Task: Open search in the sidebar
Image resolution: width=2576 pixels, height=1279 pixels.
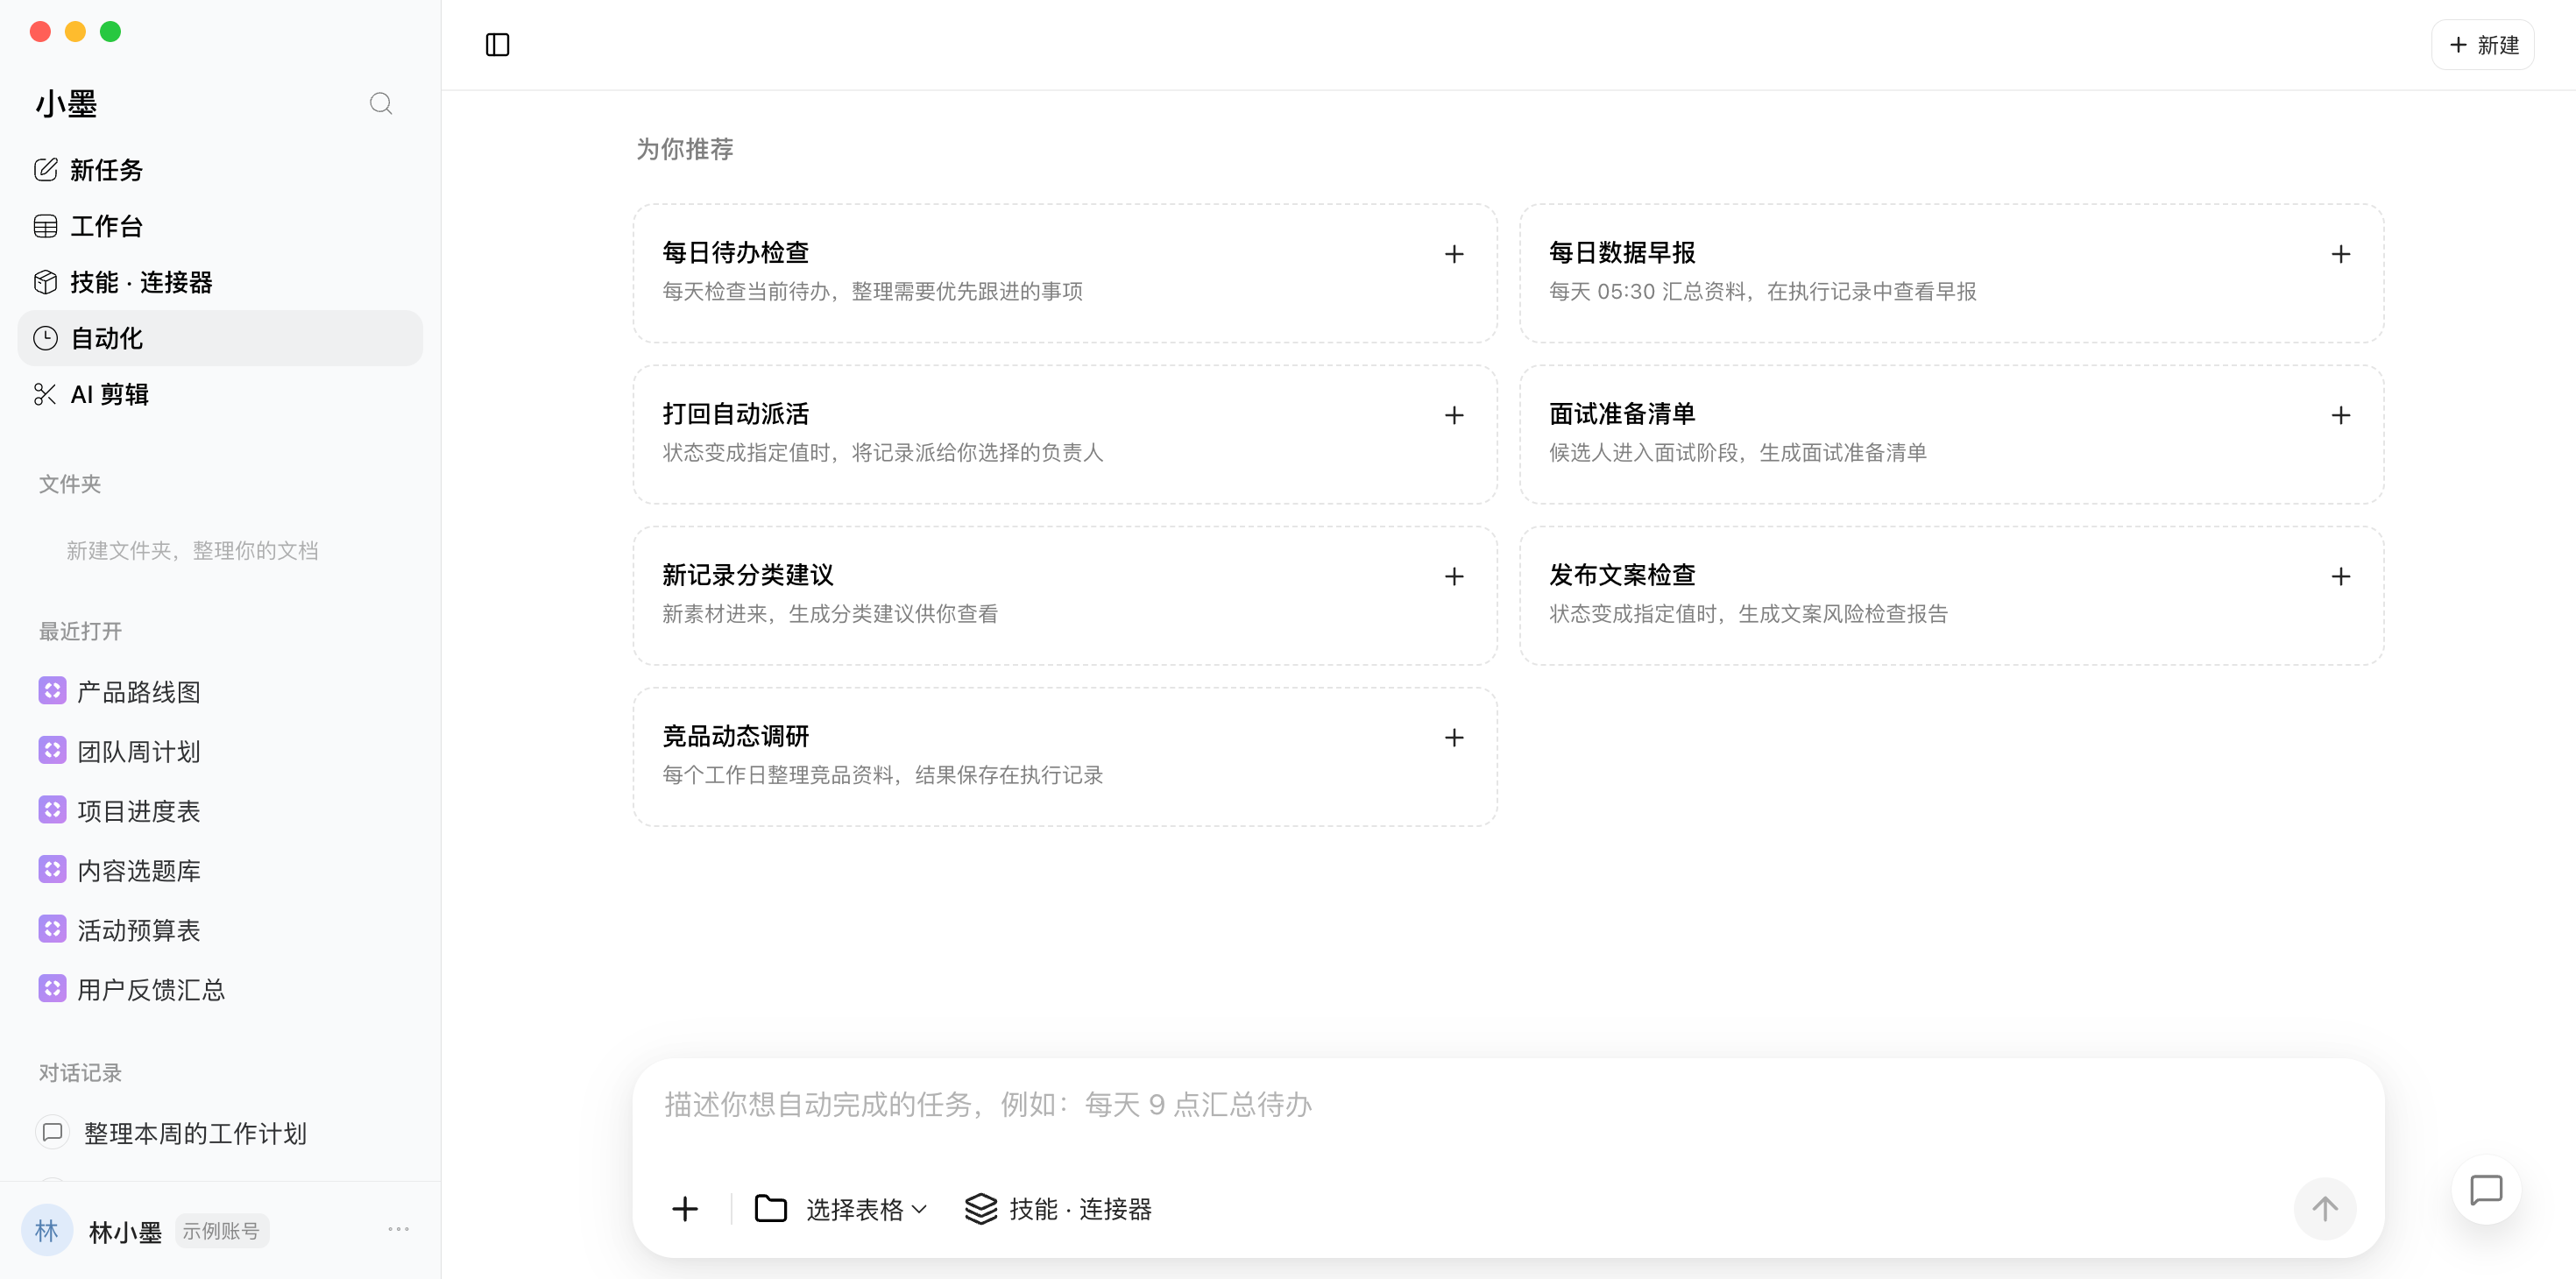Action: 381,103
